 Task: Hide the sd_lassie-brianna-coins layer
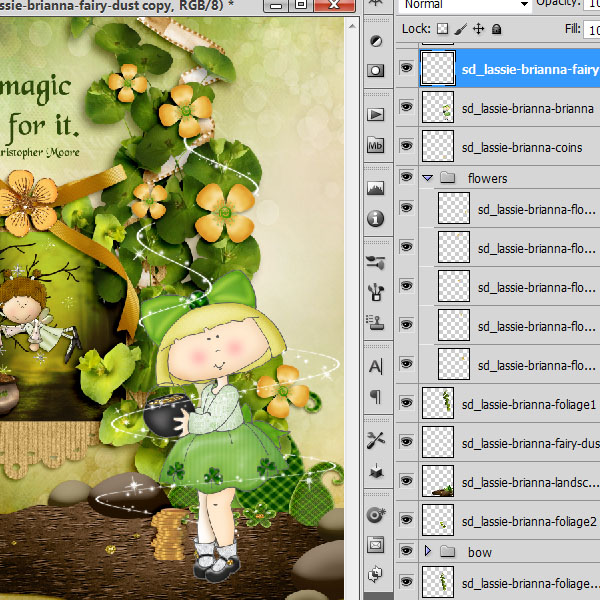pyautogui.click(x=406, y=145)
